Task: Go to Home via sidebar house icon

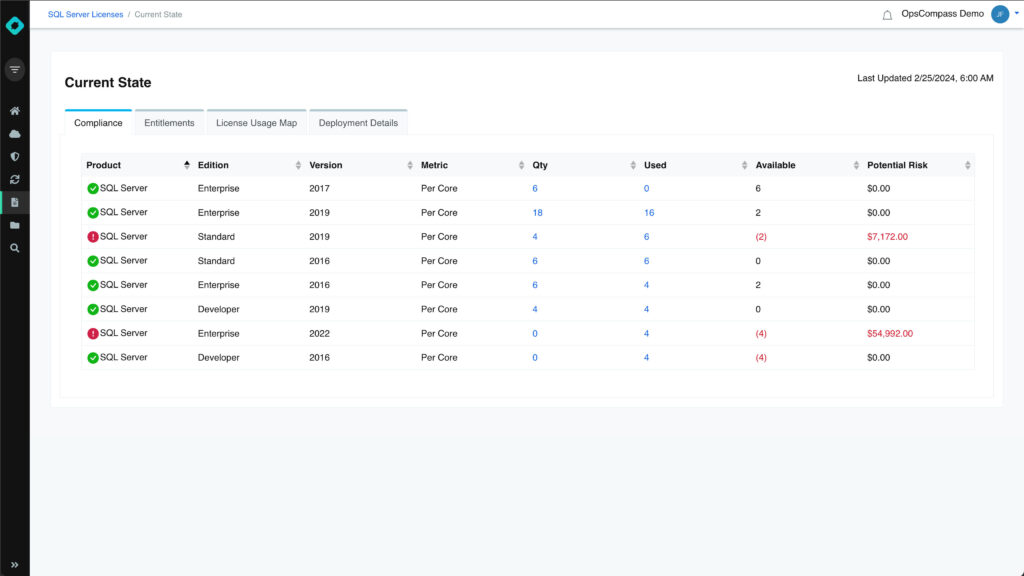Action: click(14, 111)
